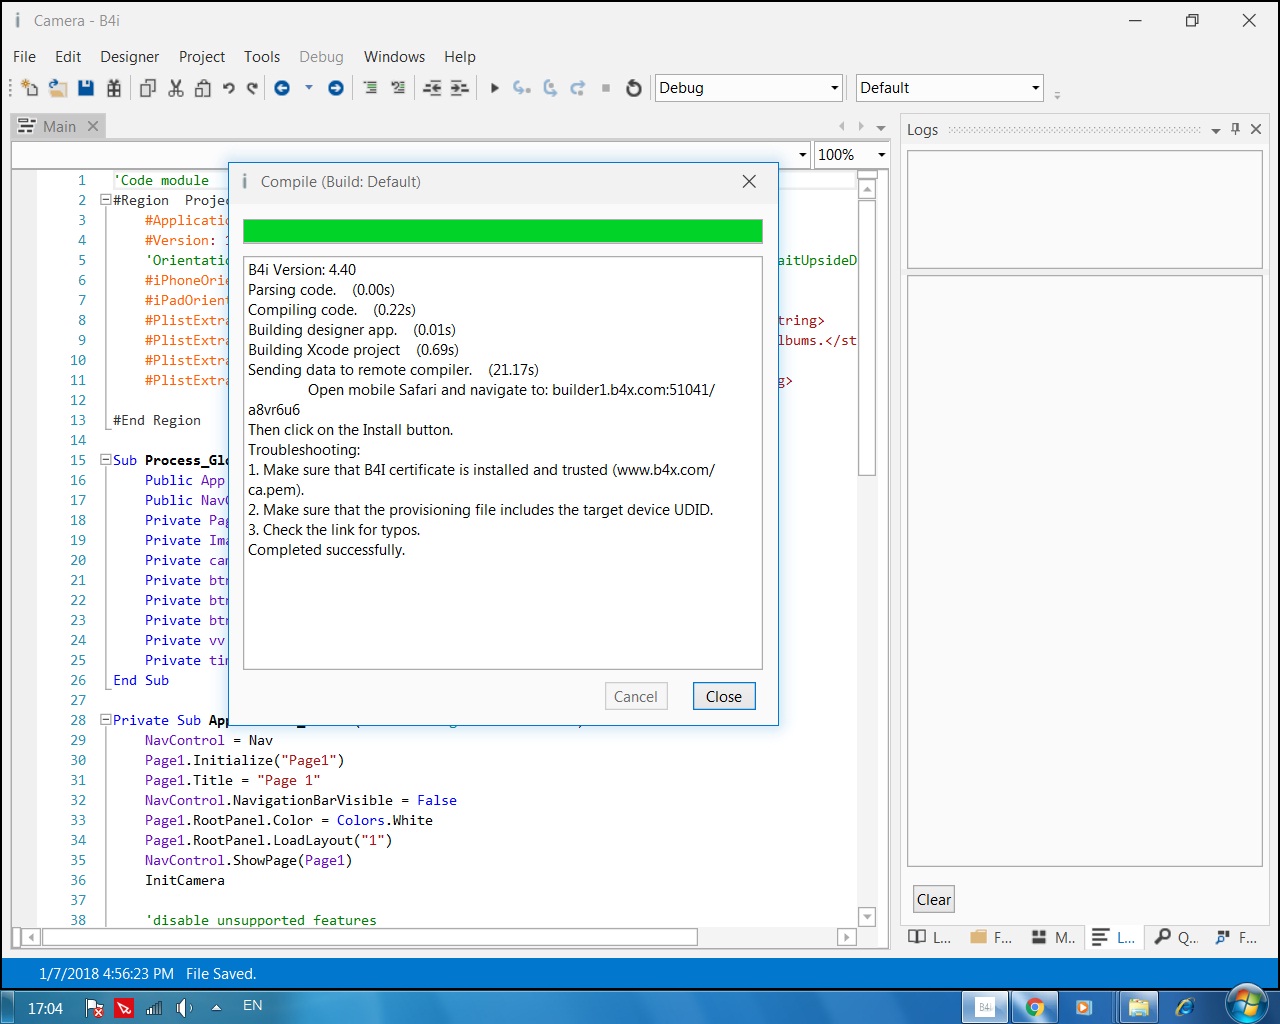This screenshot has width=1280, height=1024.
Task: Click the New file icon in toolbar
Action: [29, 88]
